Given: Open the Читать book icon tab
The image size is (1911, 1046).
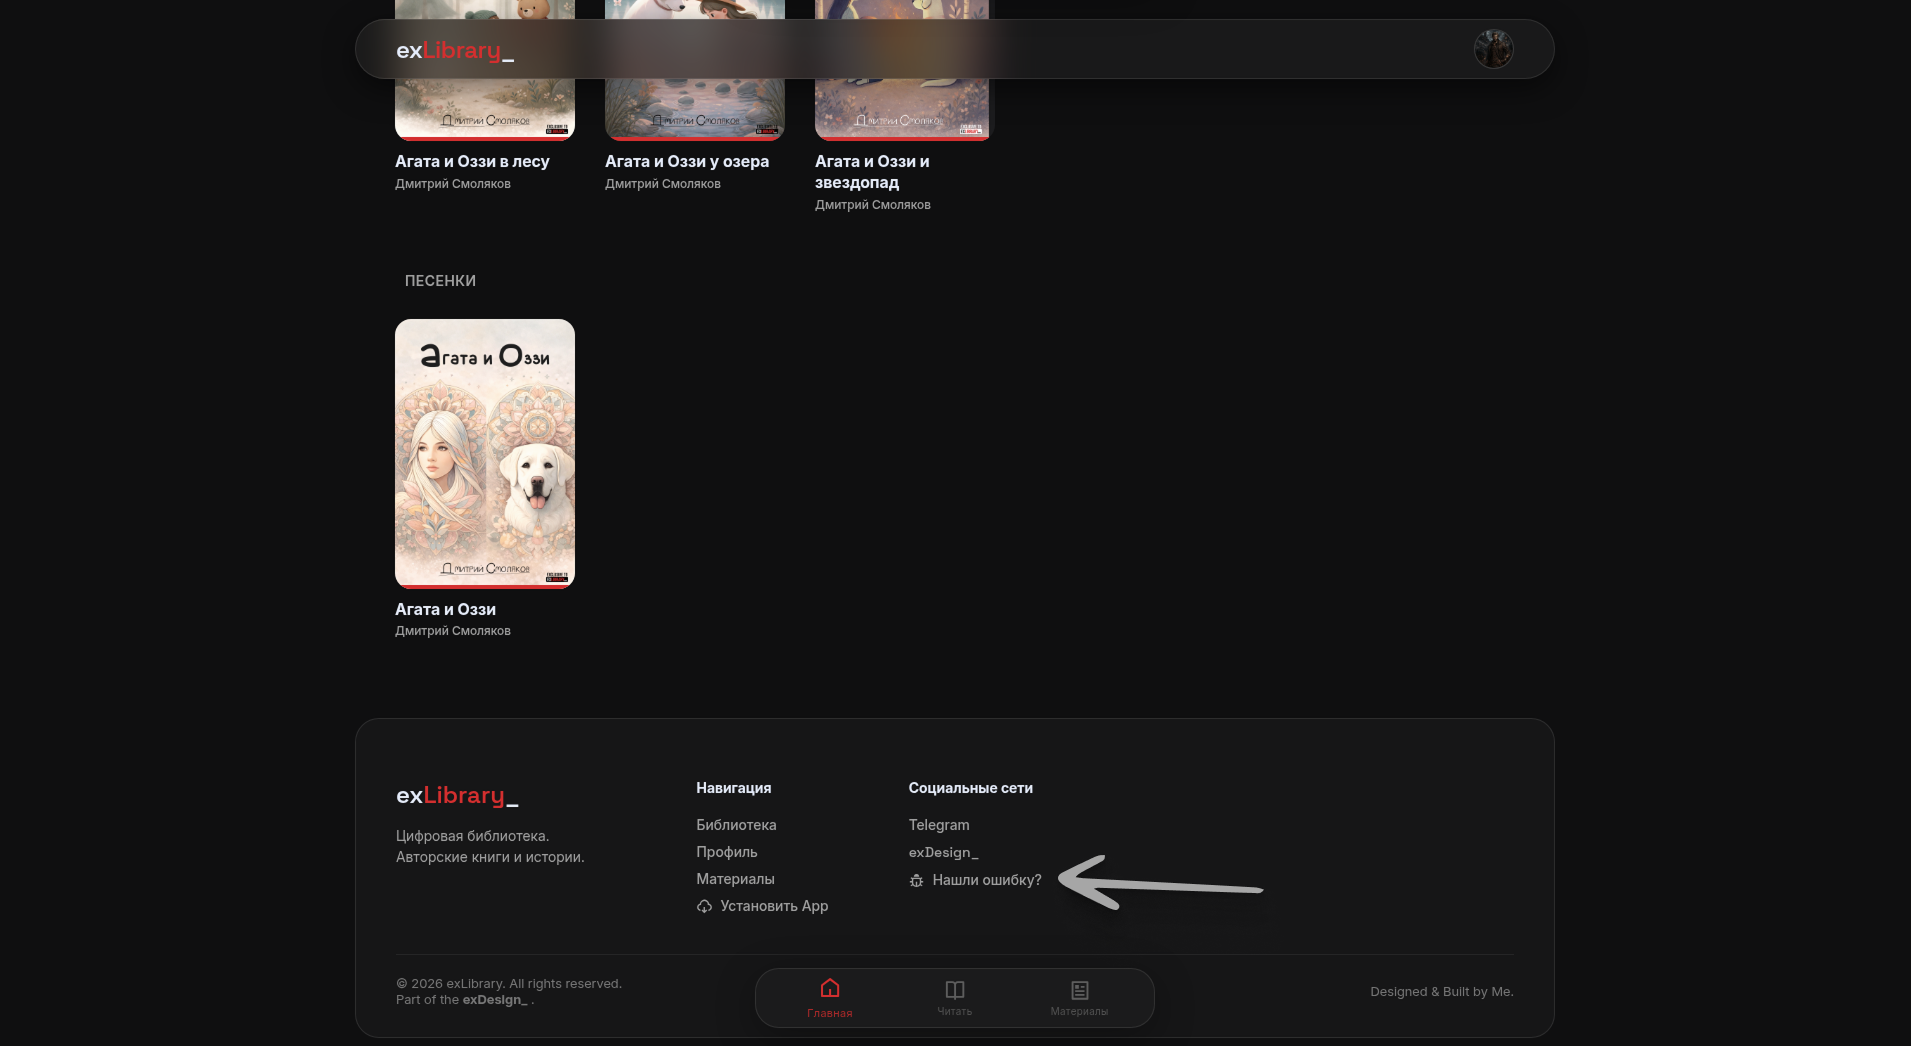Looking at the screenshot, I should [954, 990].
